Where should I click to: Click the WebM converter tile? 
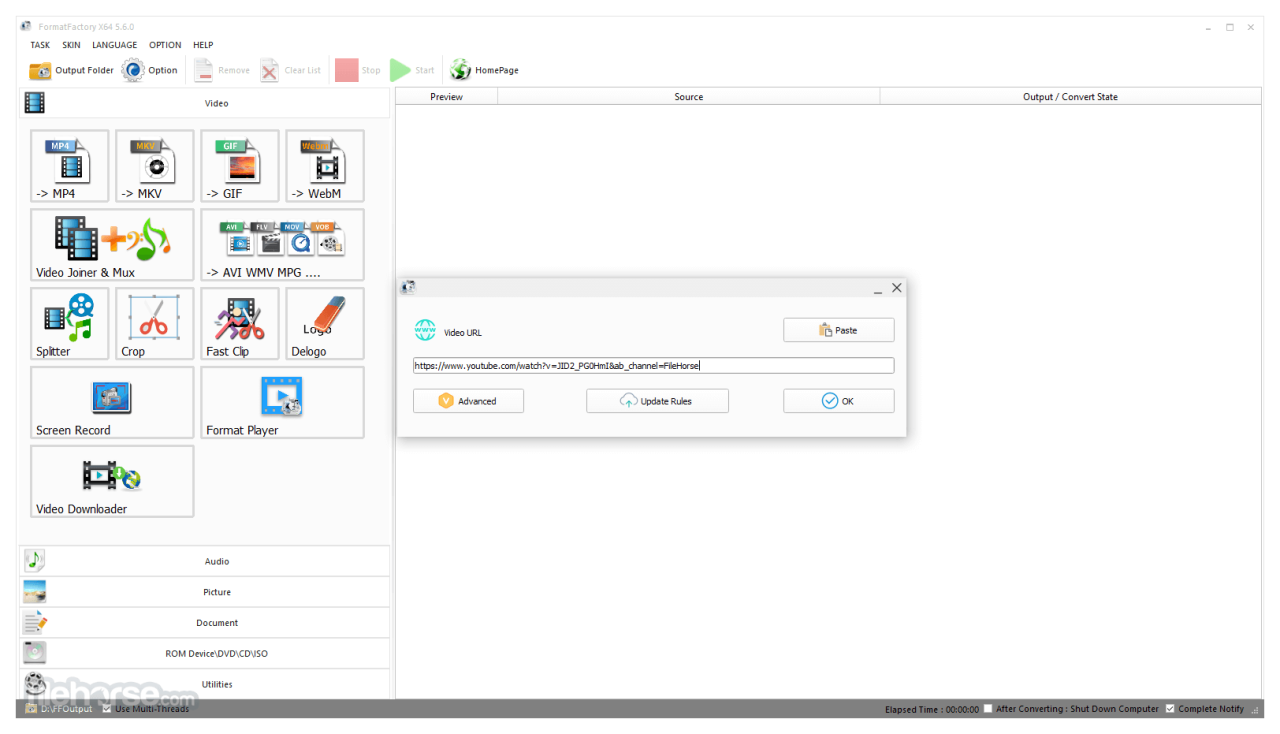point(324,165)
